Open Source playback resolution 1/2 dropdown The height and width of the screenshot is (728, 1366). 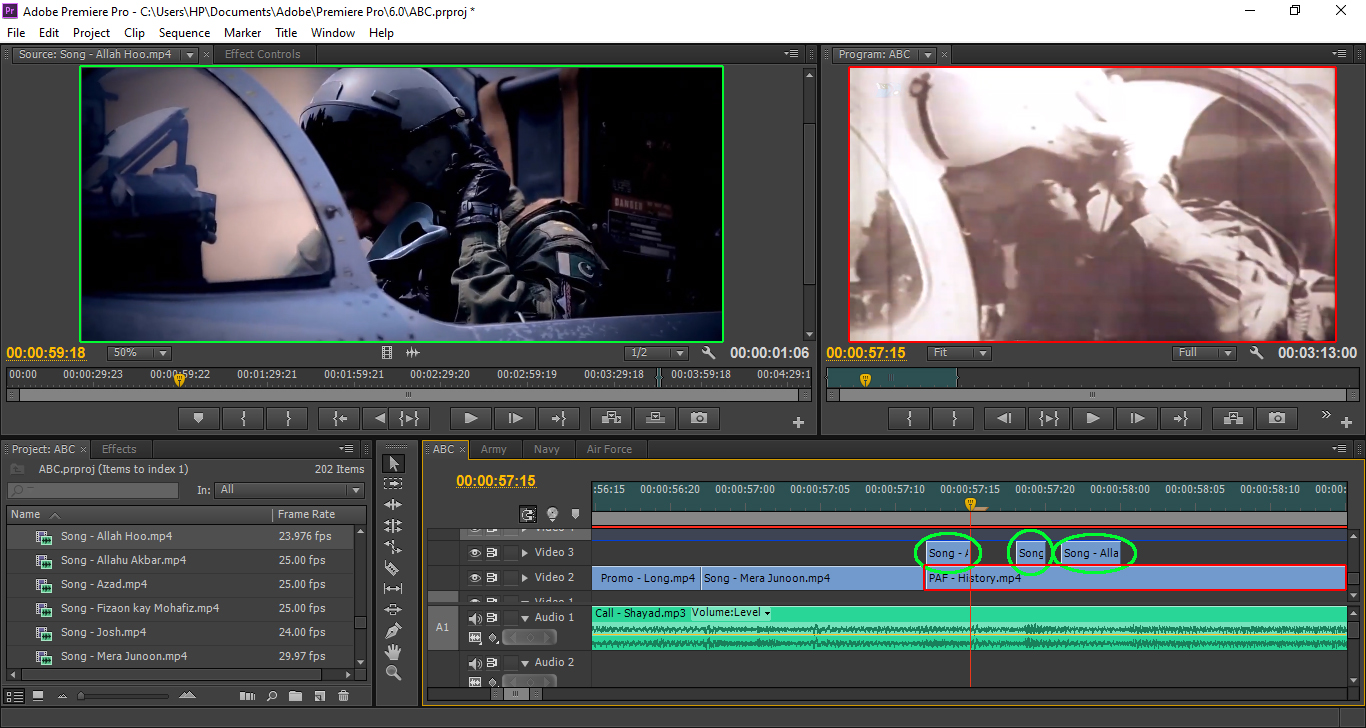click(657, 353)
